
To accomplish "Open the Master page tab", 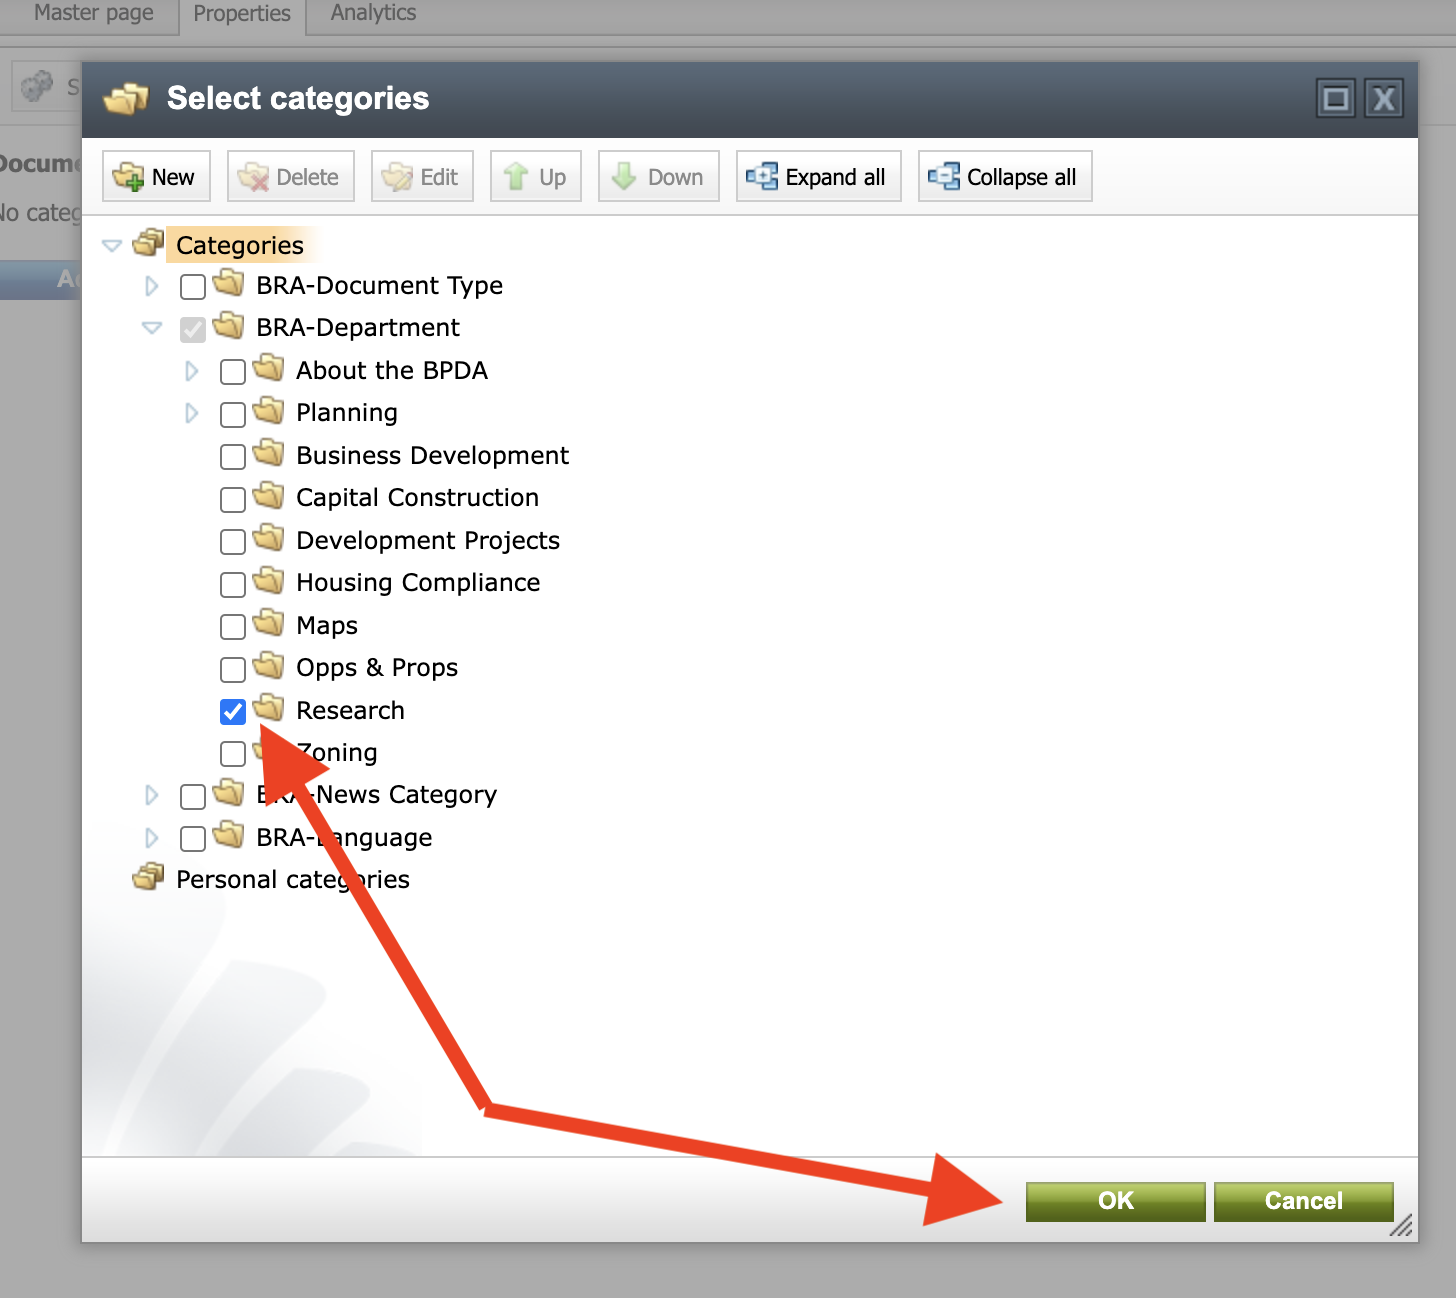I will (94, 13).
